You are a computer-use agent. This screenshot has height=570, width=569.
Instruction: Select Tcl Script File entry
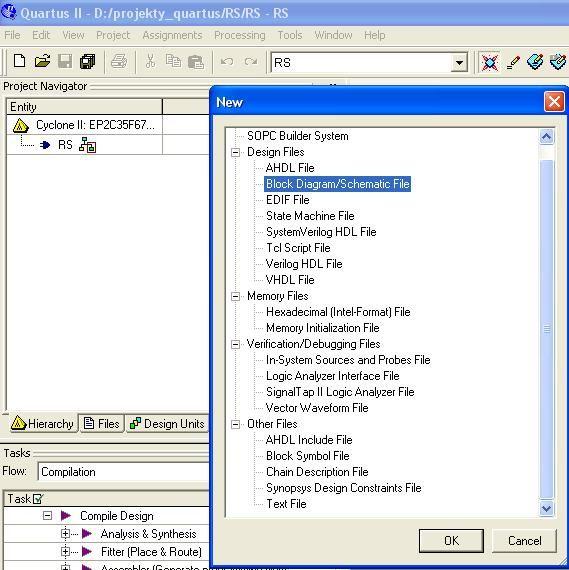pyautogui.click(x=298, y=248)
